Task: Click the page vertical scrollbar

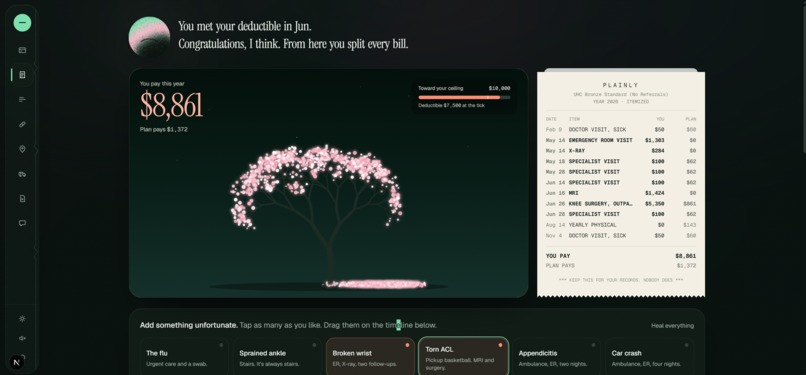Action: click(804, 77)
